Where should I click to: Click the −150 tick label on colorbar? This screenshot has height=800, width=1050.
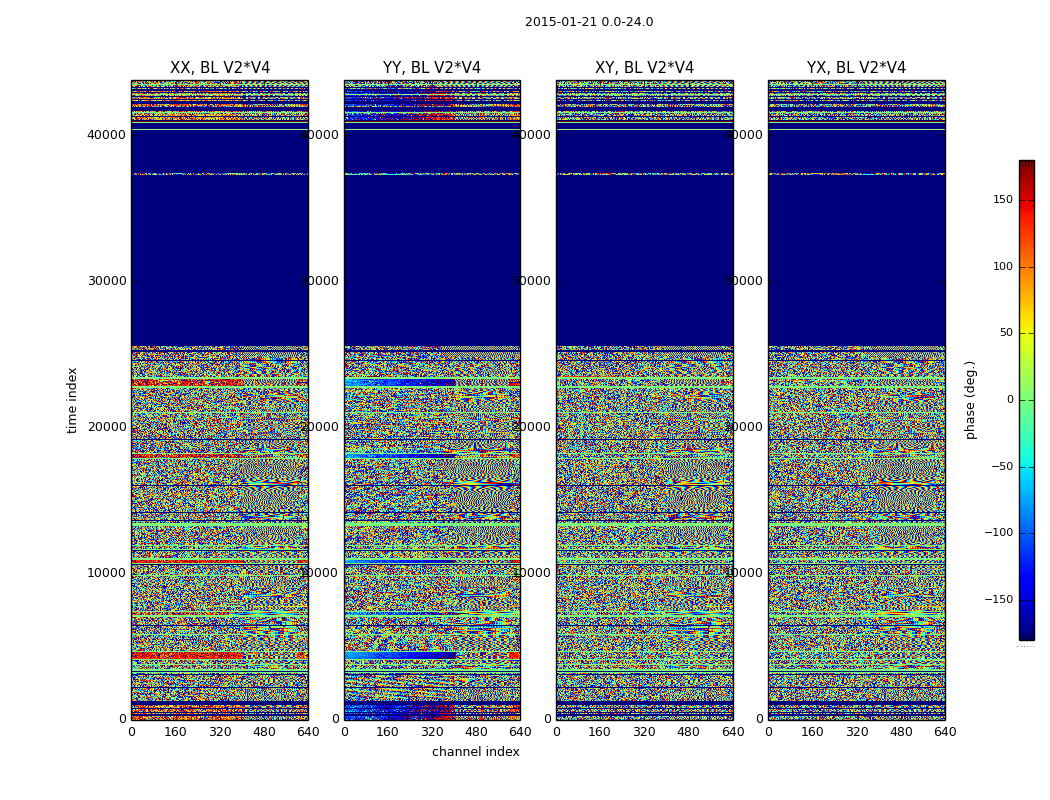tap(999, 600)
